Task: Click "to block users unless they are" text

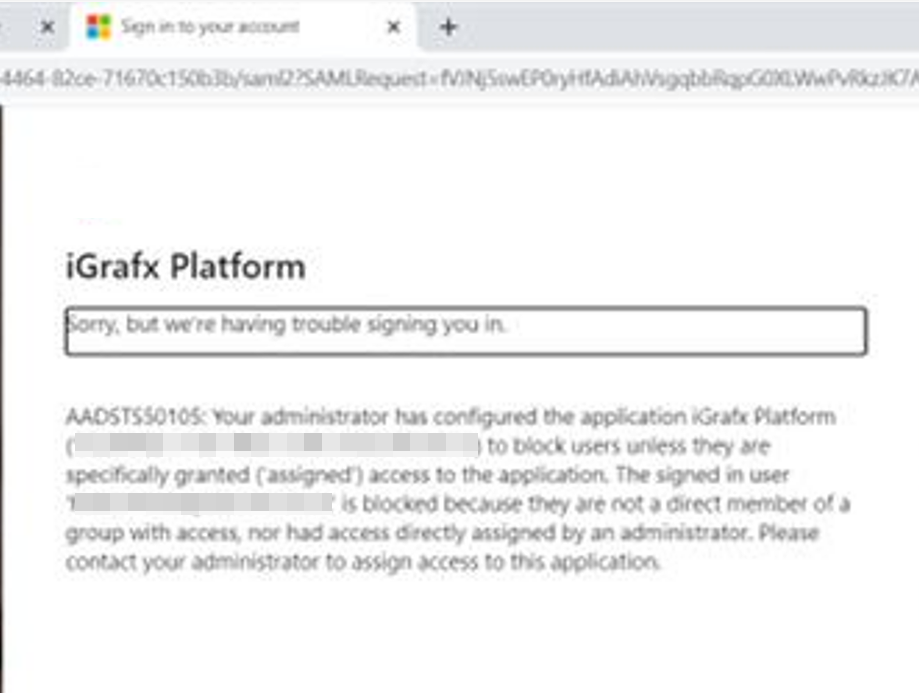Action: [628, 445]
